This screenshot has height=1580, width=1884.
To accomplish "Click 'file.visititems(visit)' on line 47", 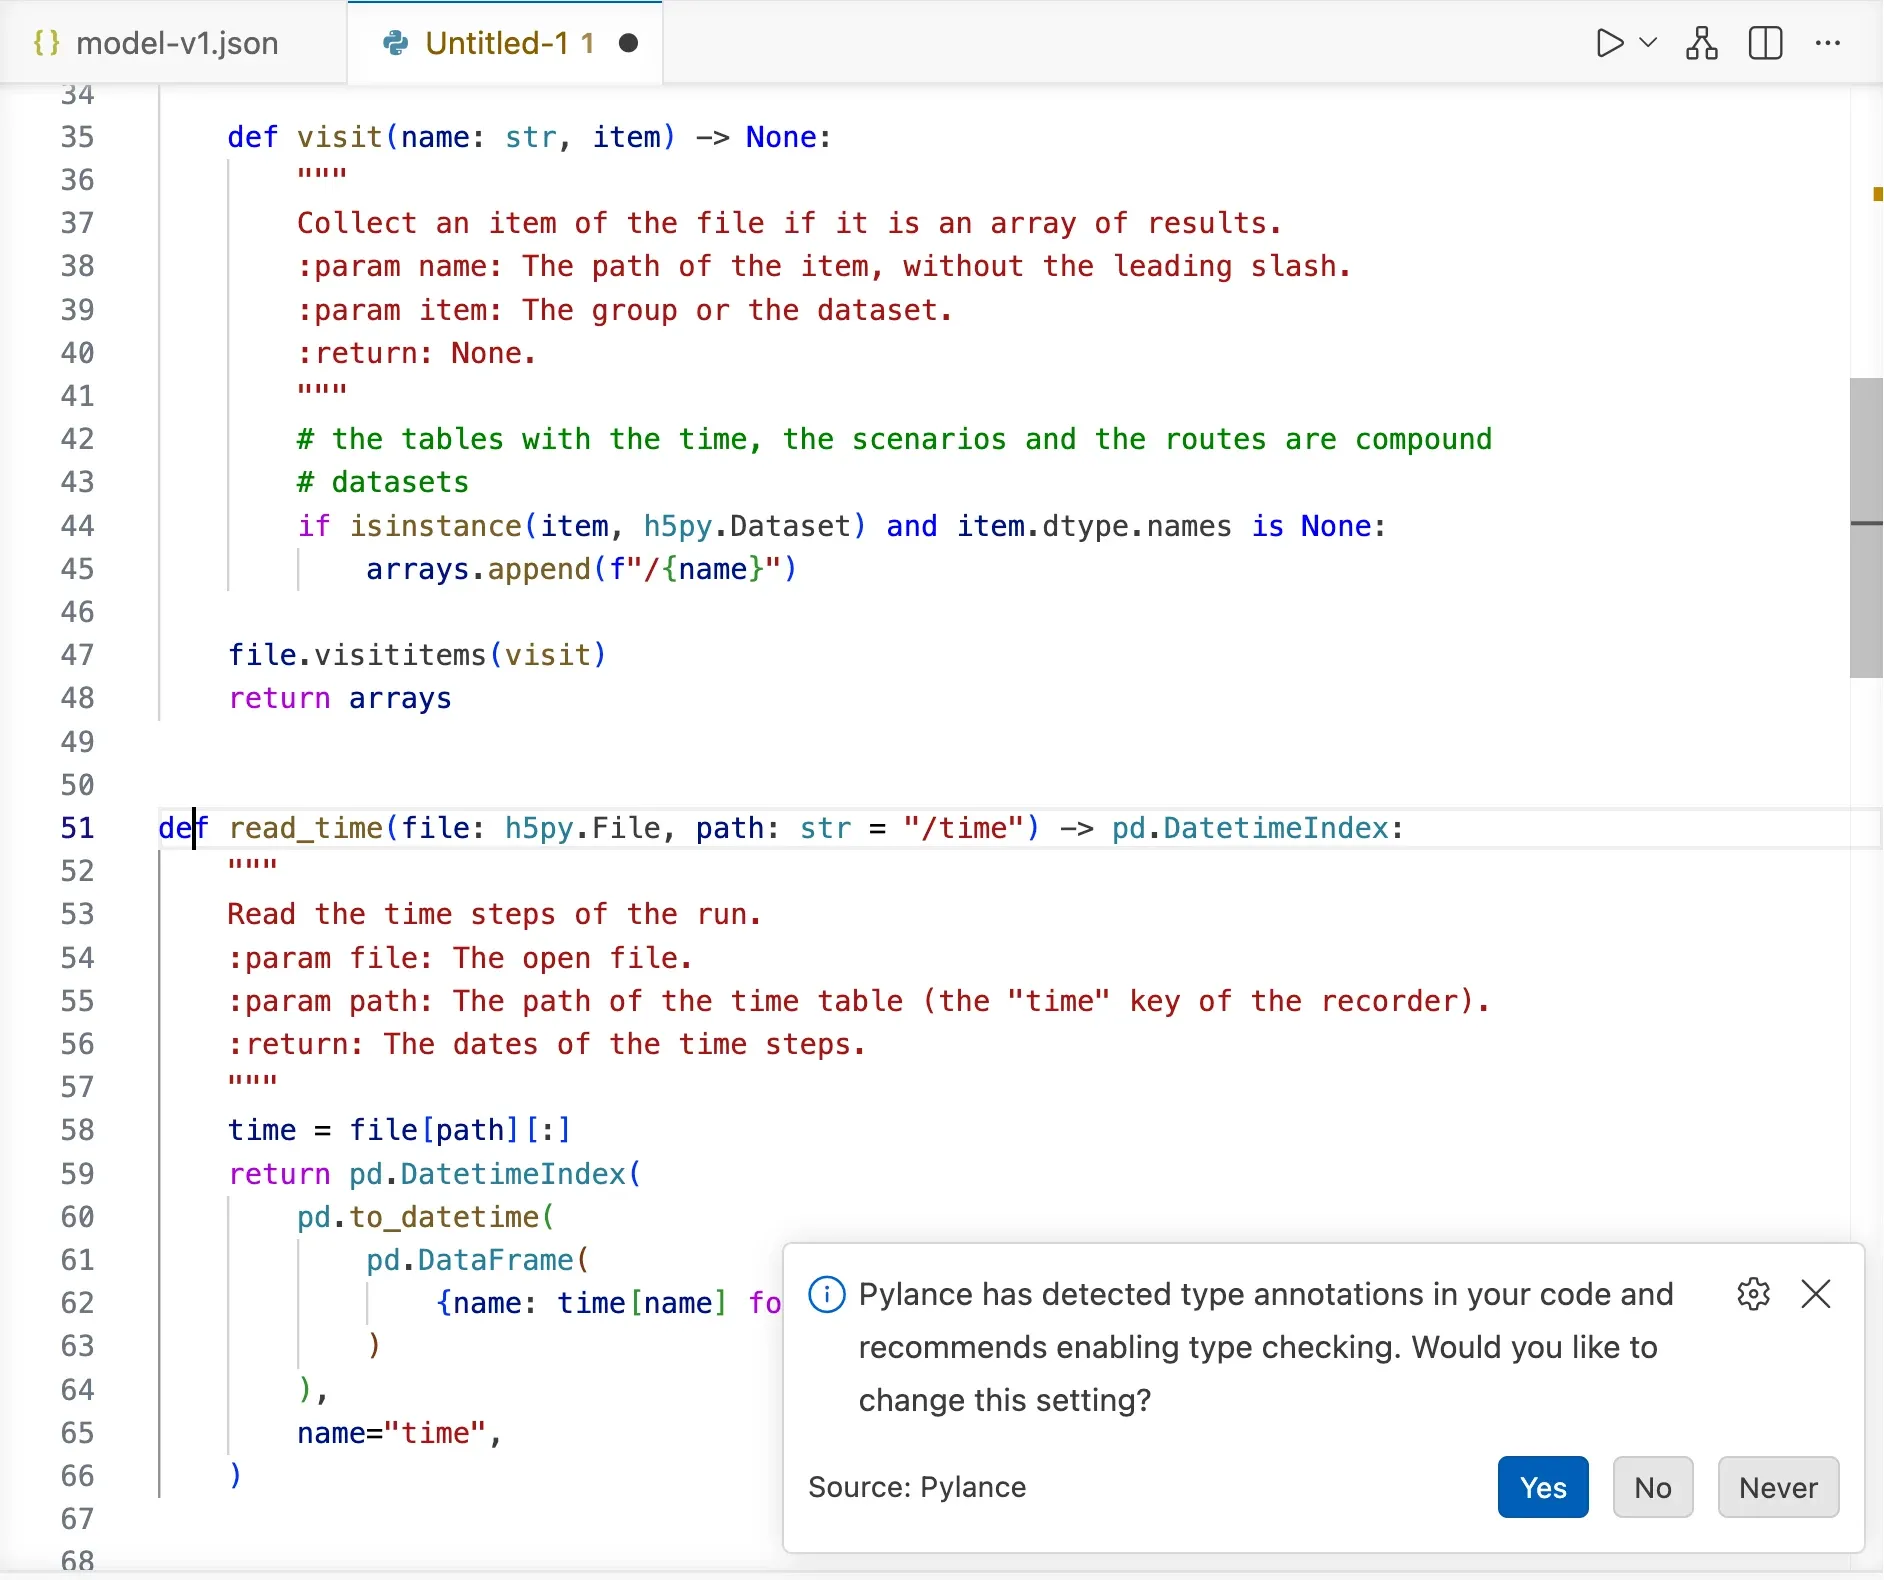I will point(418,655).
